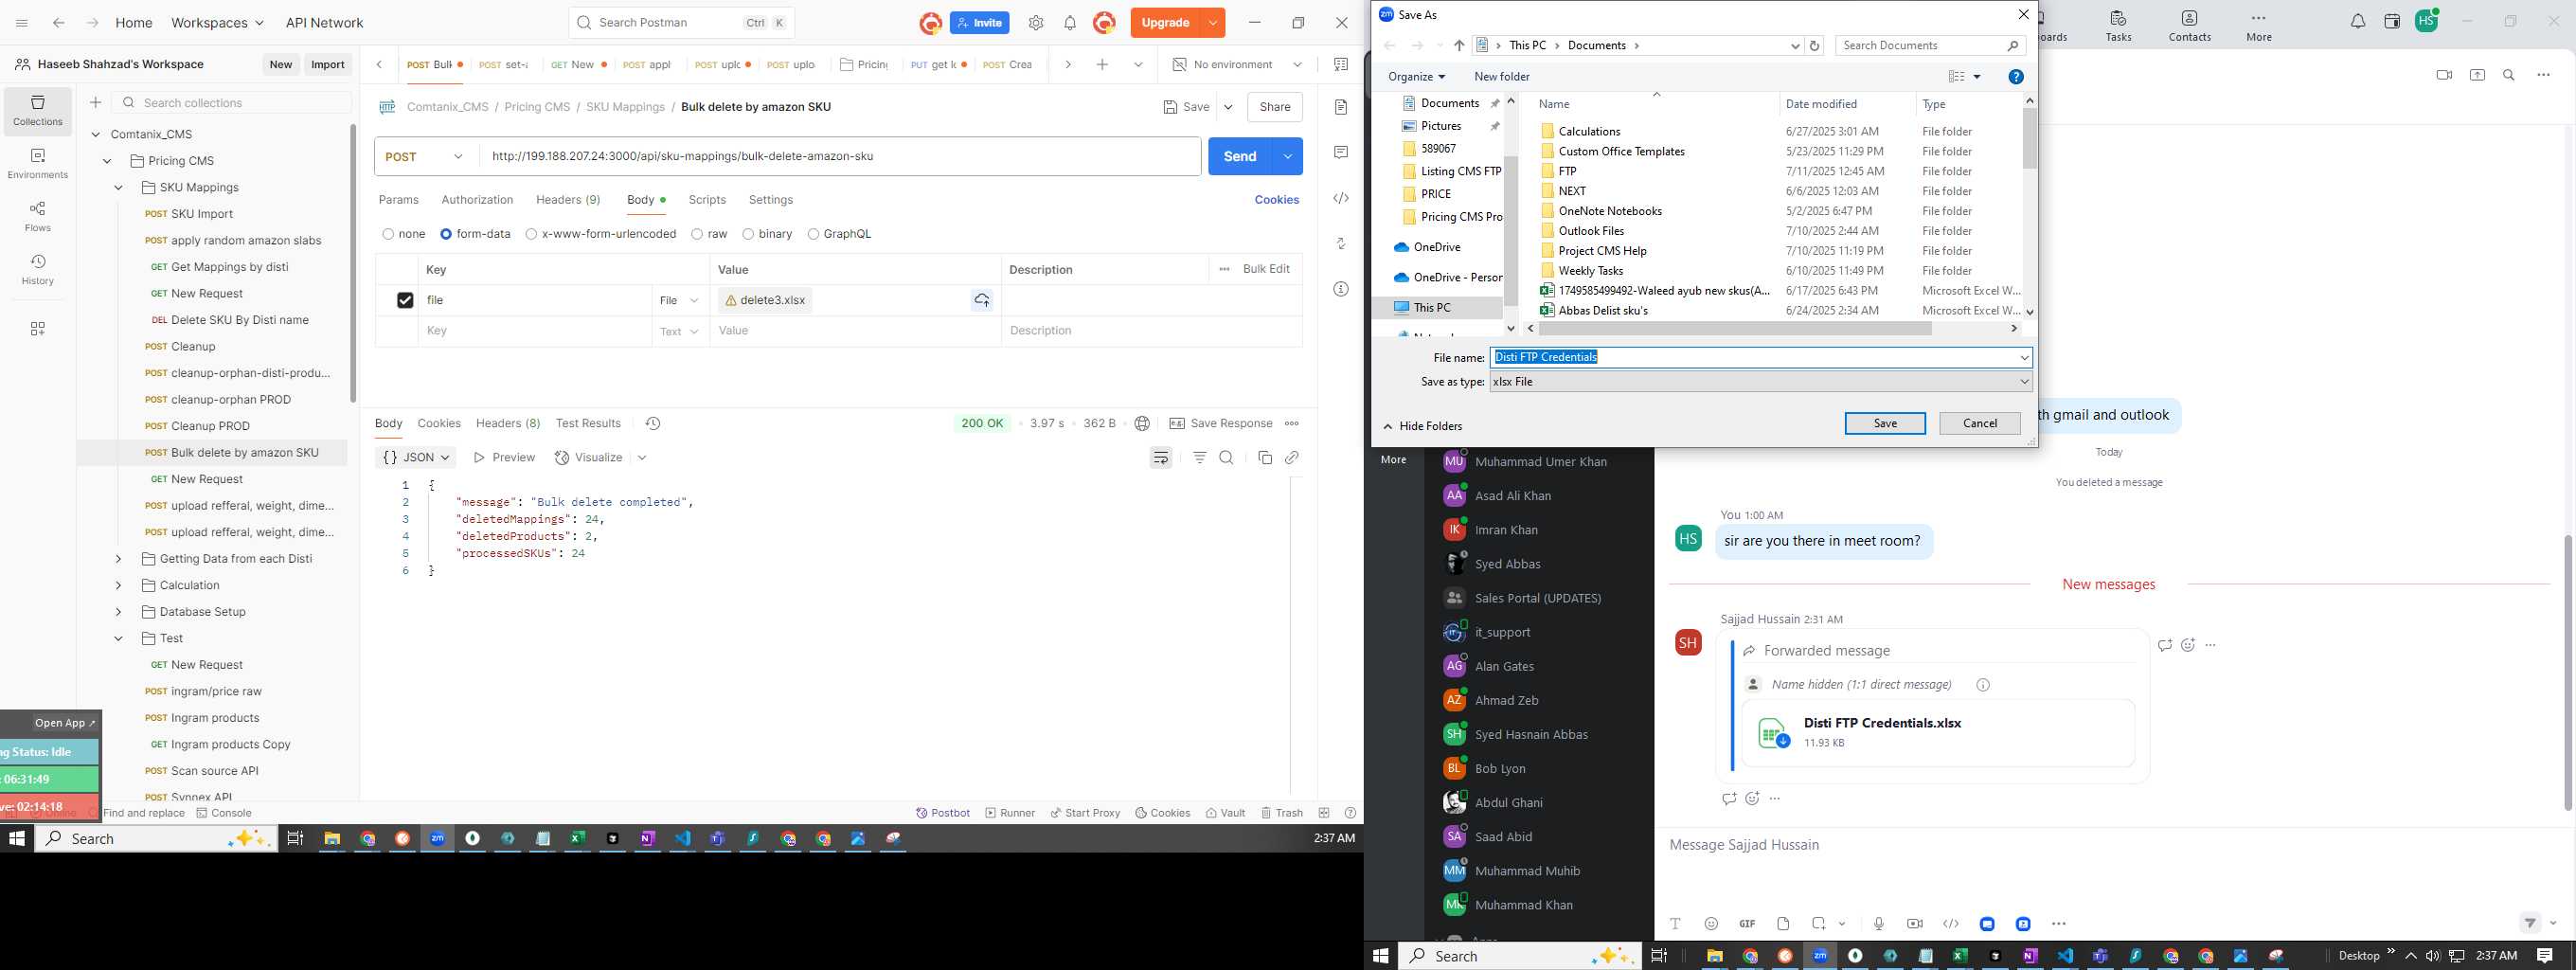Open the code snippet icon in right sidebar
This screenshot has width=2576, height=970.
pos(1341,198)
